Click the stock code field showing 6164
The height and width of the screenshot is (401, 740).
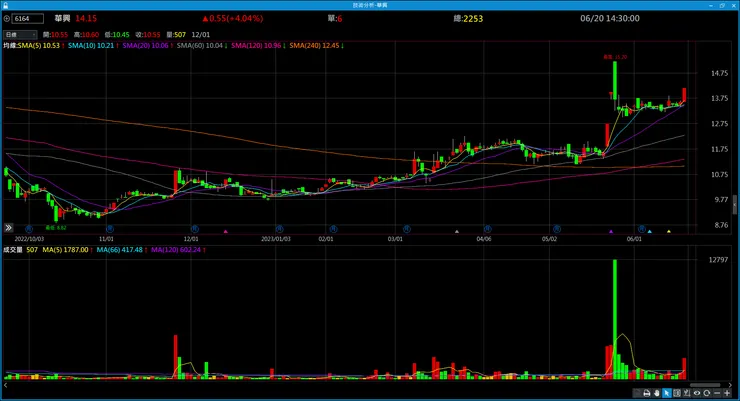pos(27,18)
